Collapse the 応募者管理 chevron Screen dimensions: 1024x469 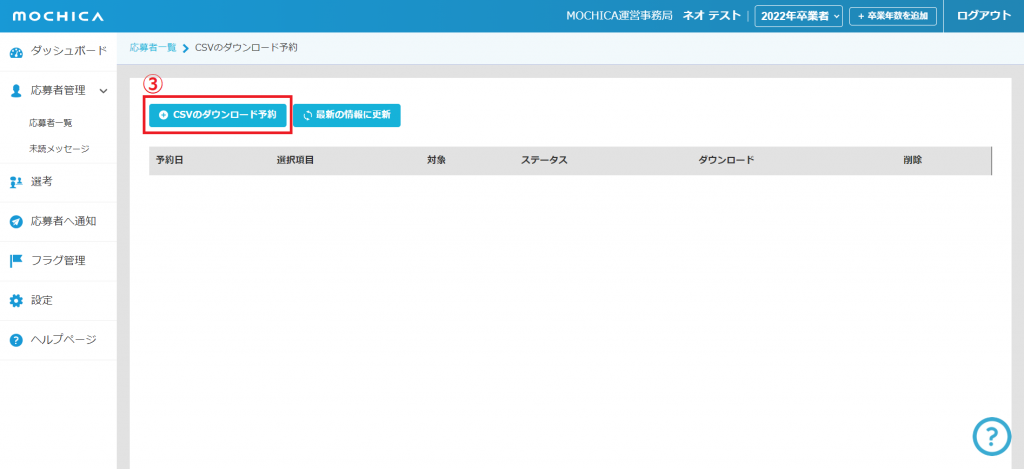103,91
